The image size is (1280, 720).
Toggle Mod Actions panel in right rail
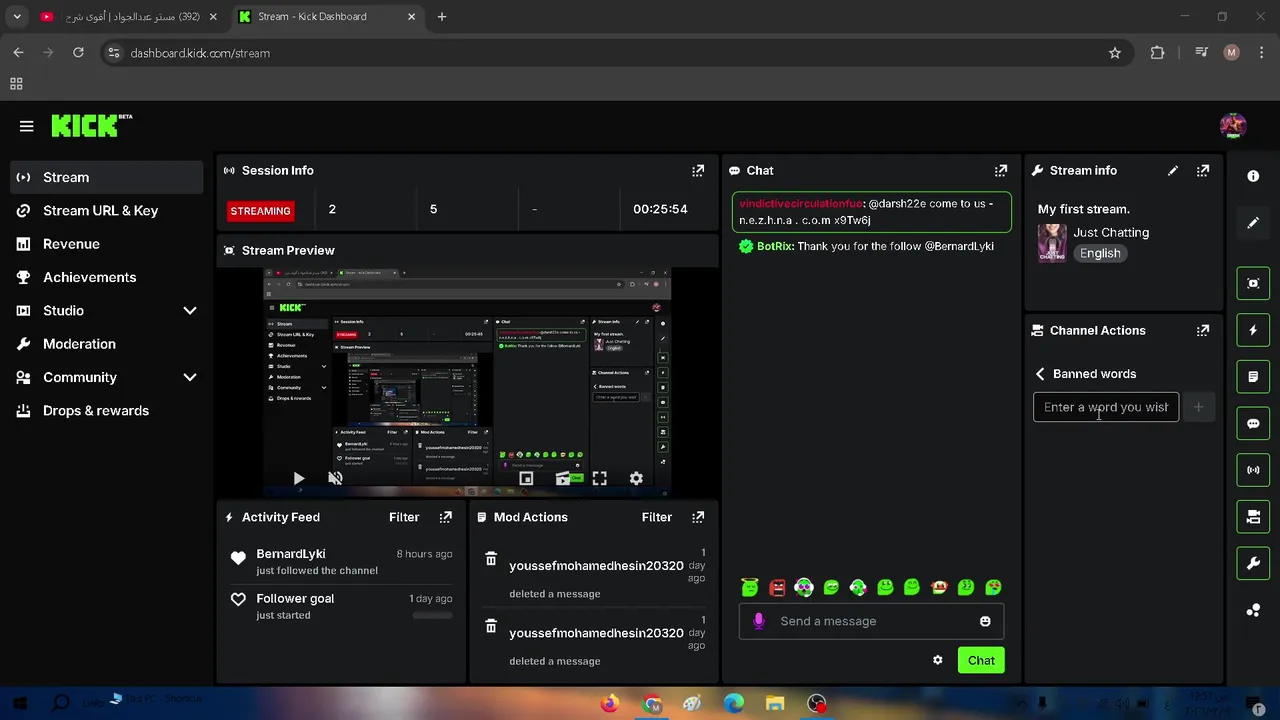point(1253,377)
